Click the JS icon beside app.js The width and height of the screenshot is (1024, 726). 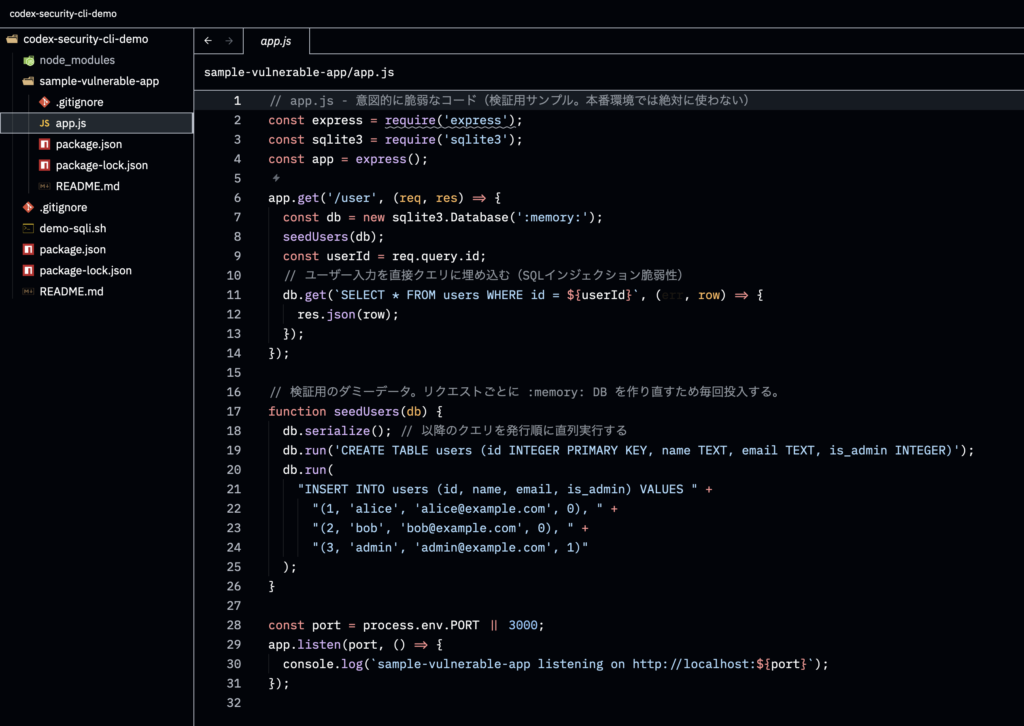tap(44, 123)
